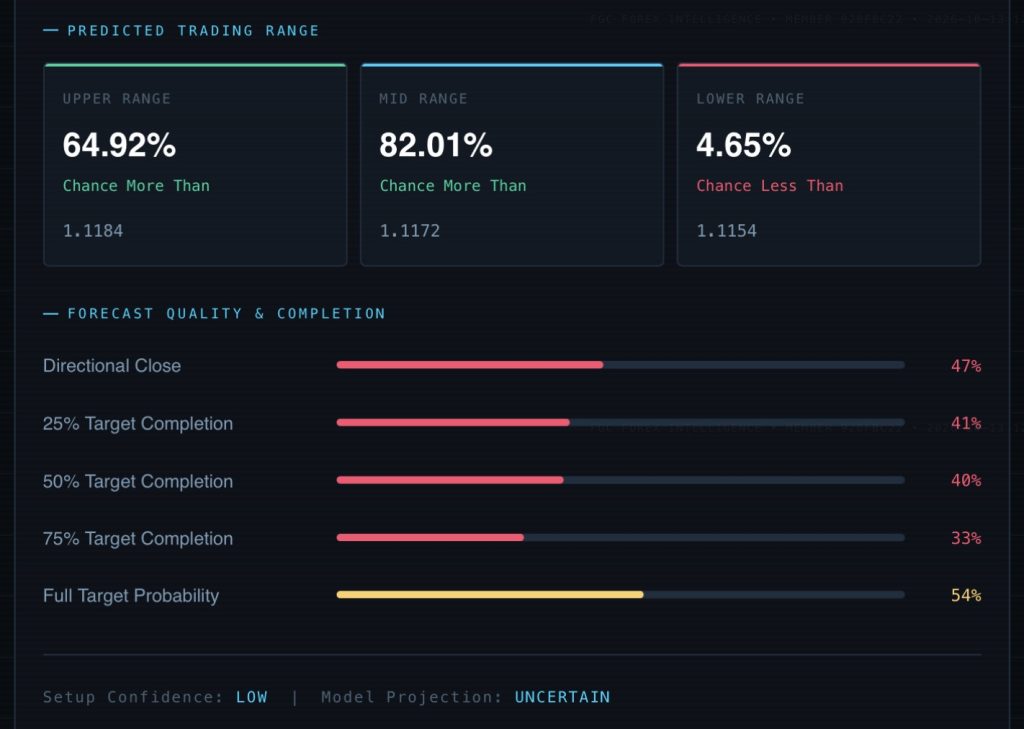Select the Lower Range card label
This screenshot has height=729, width=1024.
tap(750, 99)
